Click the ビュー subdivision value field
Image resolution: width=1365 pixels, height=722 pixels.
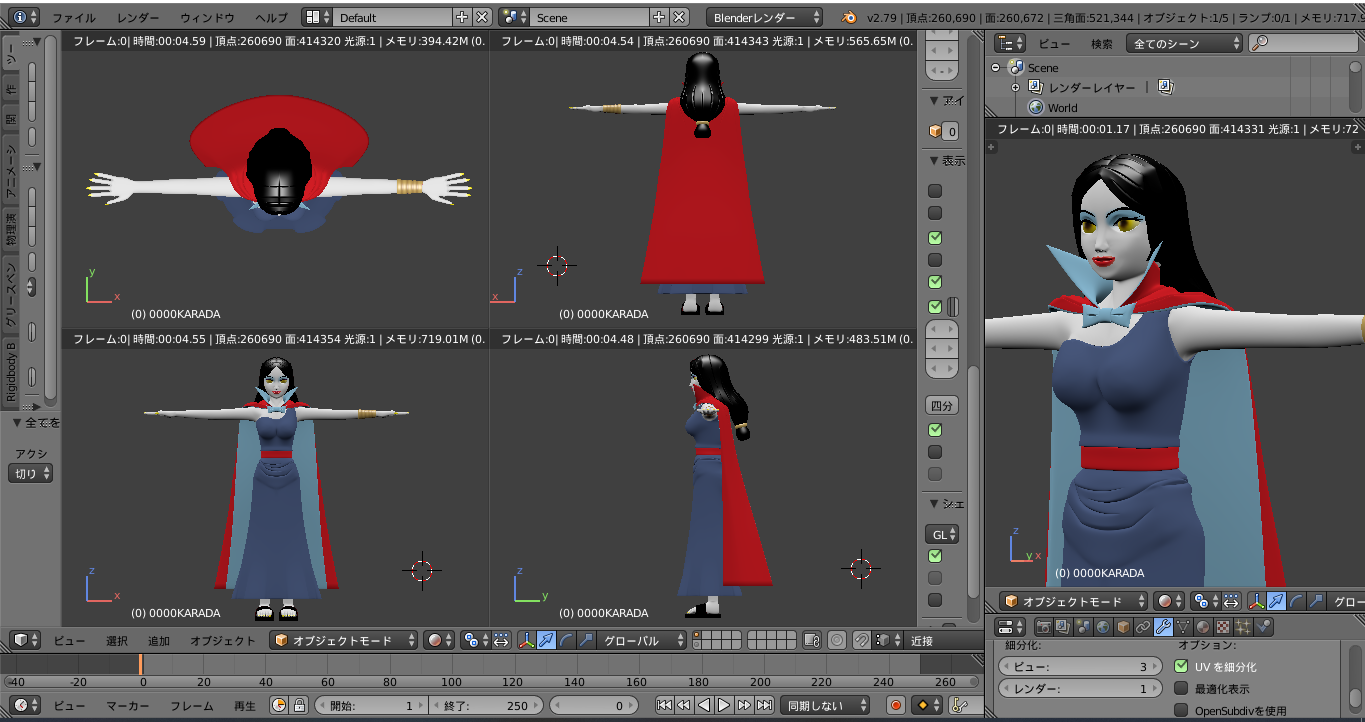point(1078,666)
